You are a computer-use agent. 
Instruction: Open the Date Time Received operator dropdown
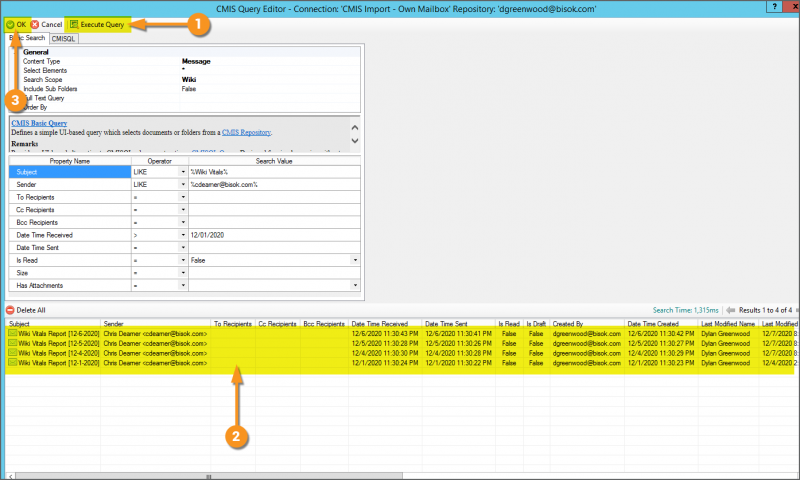(x=183, y=235)
